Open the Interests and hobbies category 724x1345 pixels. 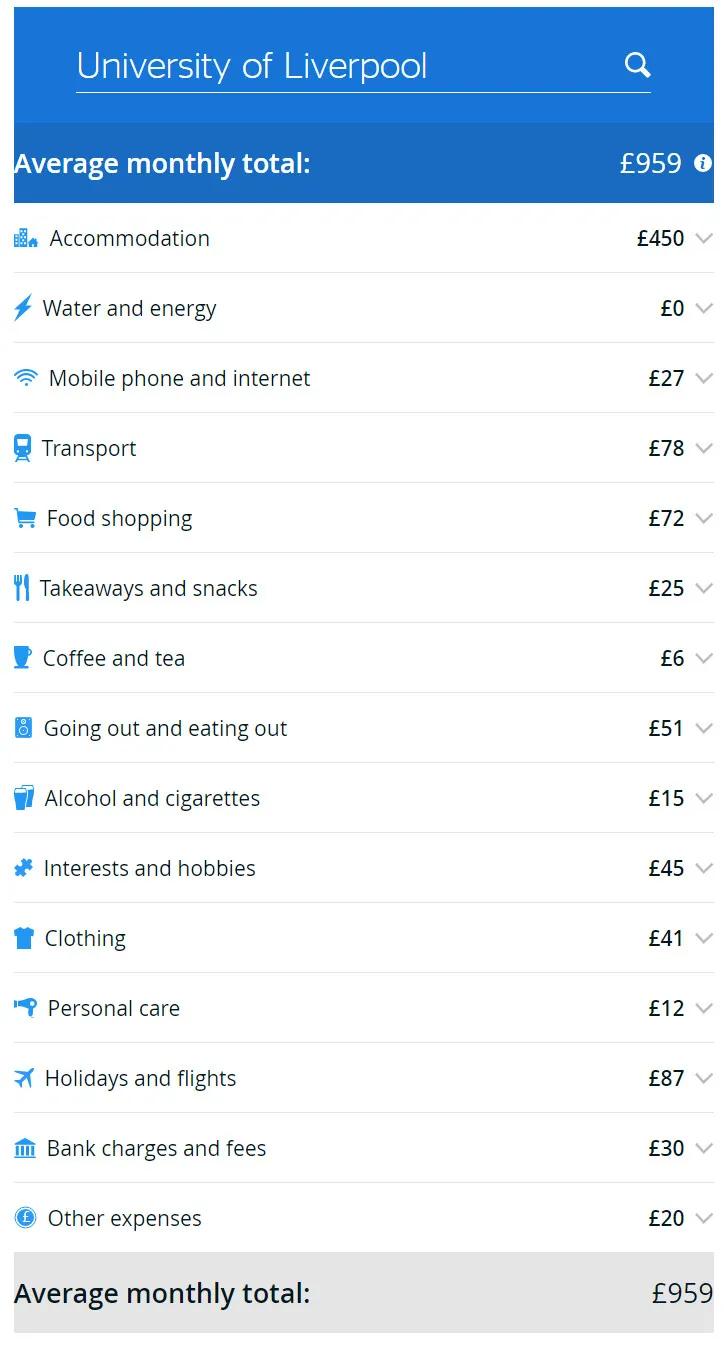click(x=150, y=868)
